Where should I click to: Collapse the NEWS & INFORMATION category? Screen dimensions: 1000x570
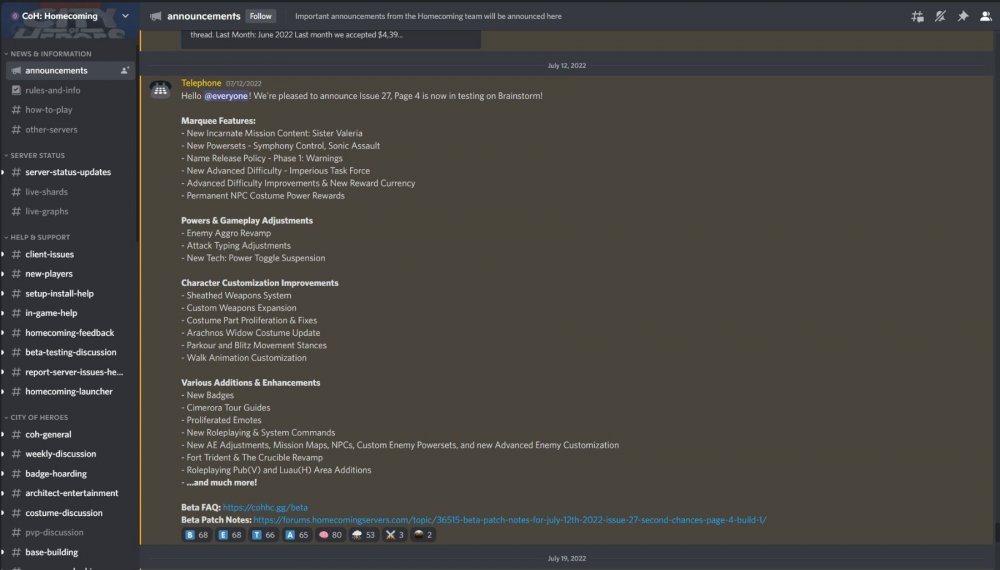[x=50, y=54]
